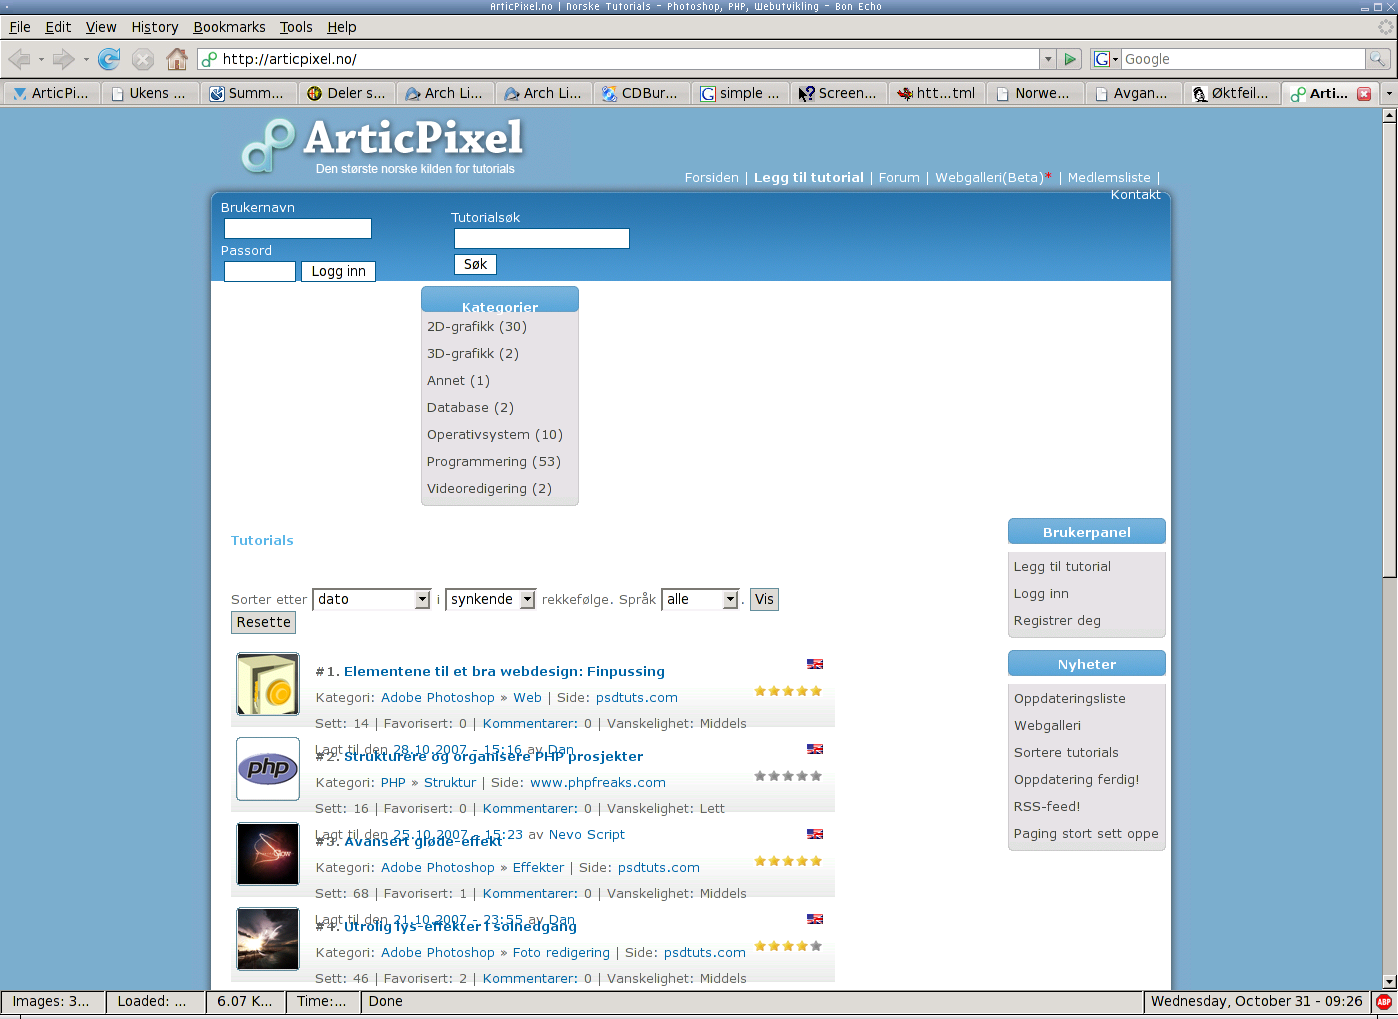
Task: Open the History menu
Action: coord(155,27)
